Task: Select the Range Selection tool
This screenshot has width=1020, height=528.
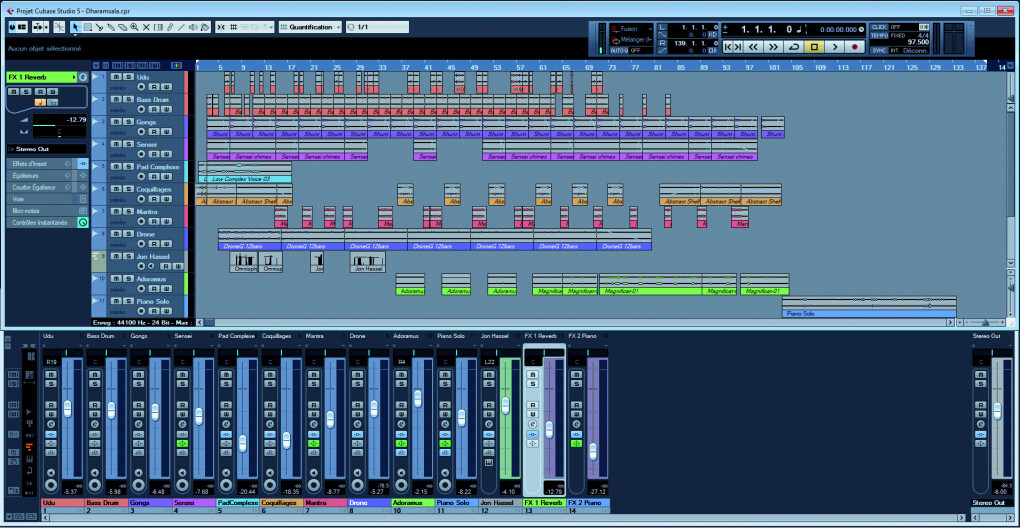Action: coord(88,27)
